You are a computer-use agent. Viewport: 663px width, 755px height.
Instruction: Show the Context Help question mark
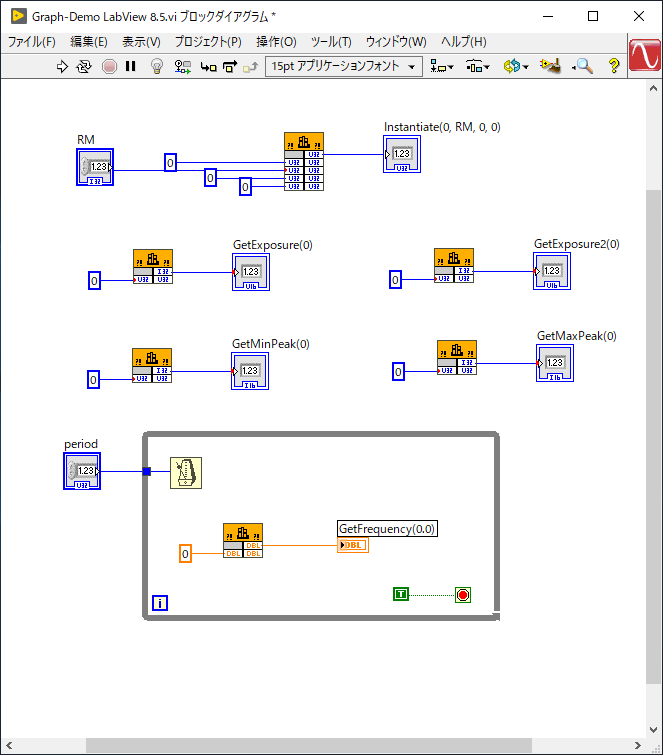point(614,66)
